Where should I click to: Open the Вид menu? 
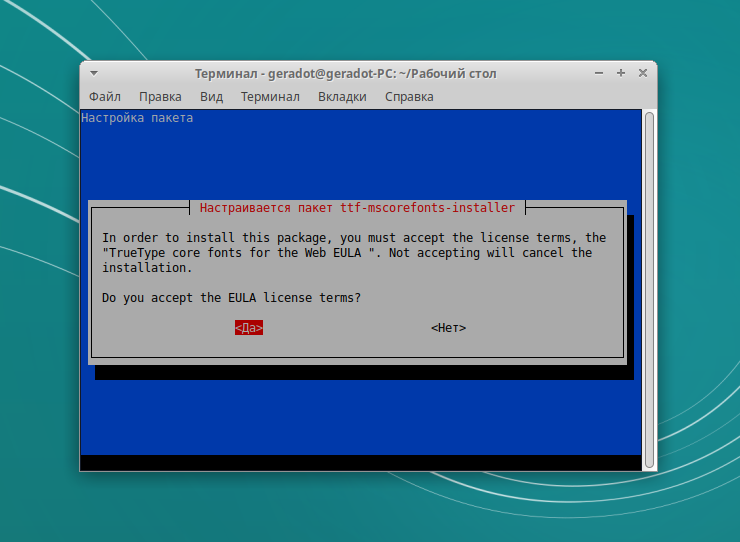(x=211, y=97)
